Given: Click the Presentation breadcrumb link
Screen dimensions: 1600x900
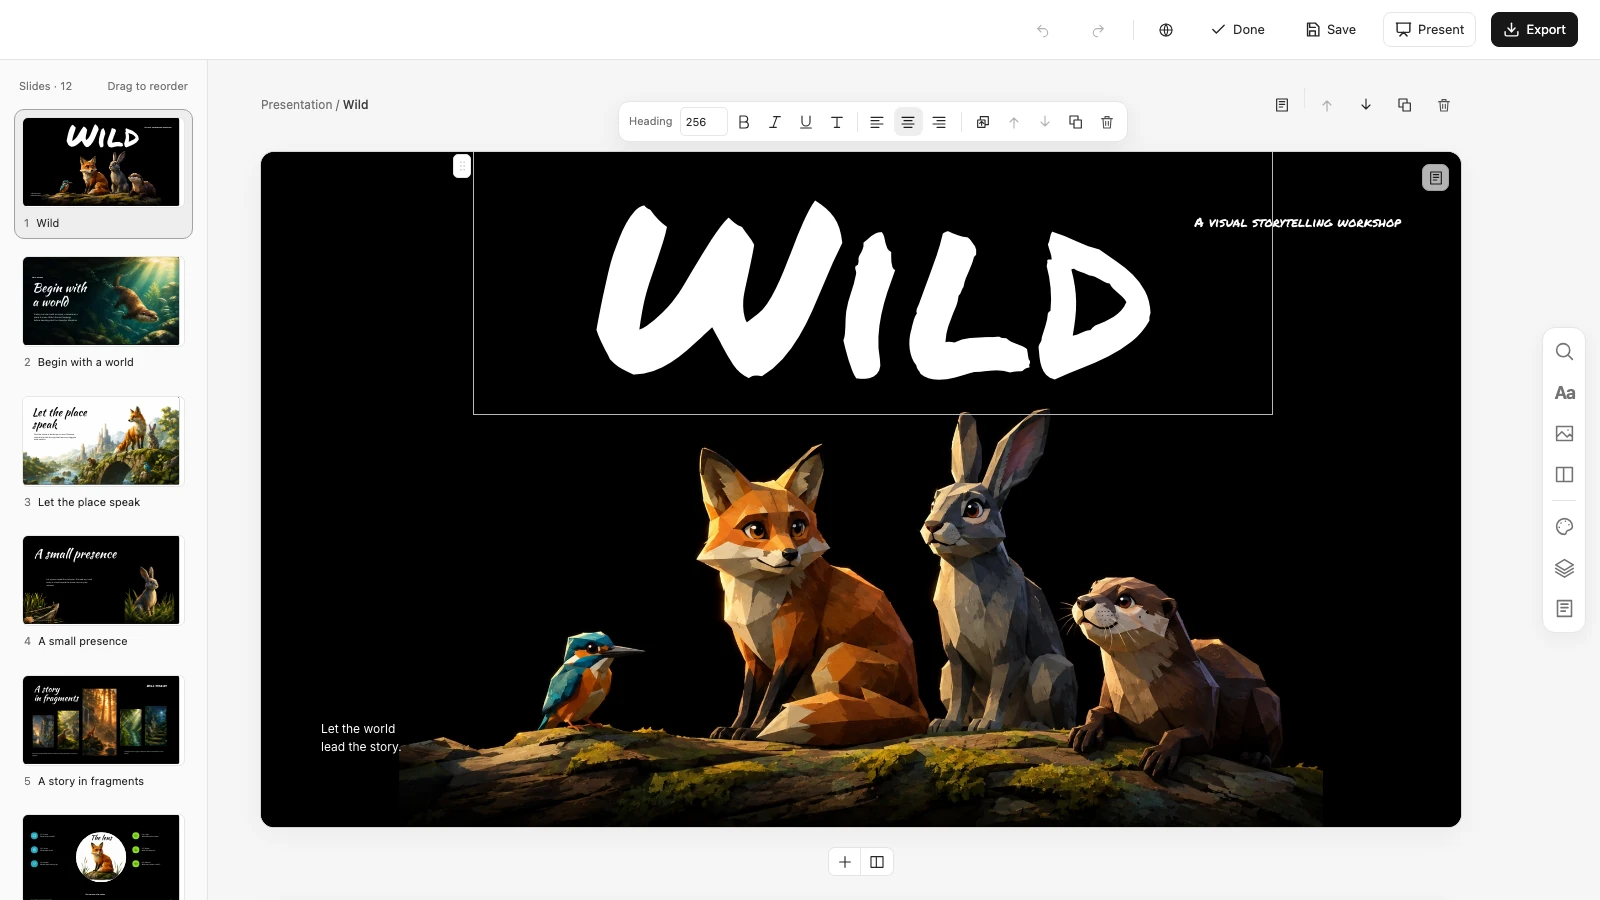Looking at the screenshot, I should (296, 105).
